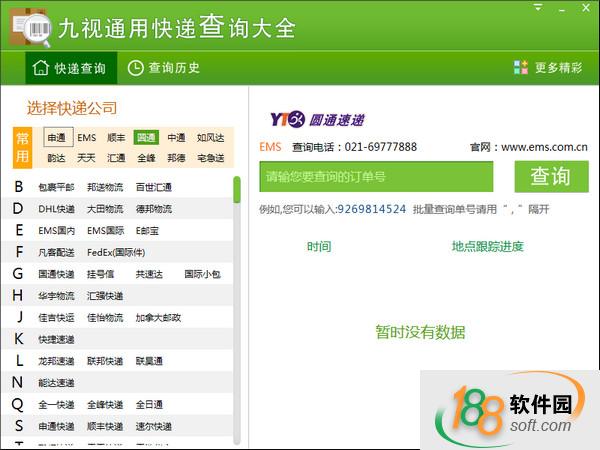The image size is (600, 450).
Task: Choose 凡客配送 in row F
Action: (56, 253)
